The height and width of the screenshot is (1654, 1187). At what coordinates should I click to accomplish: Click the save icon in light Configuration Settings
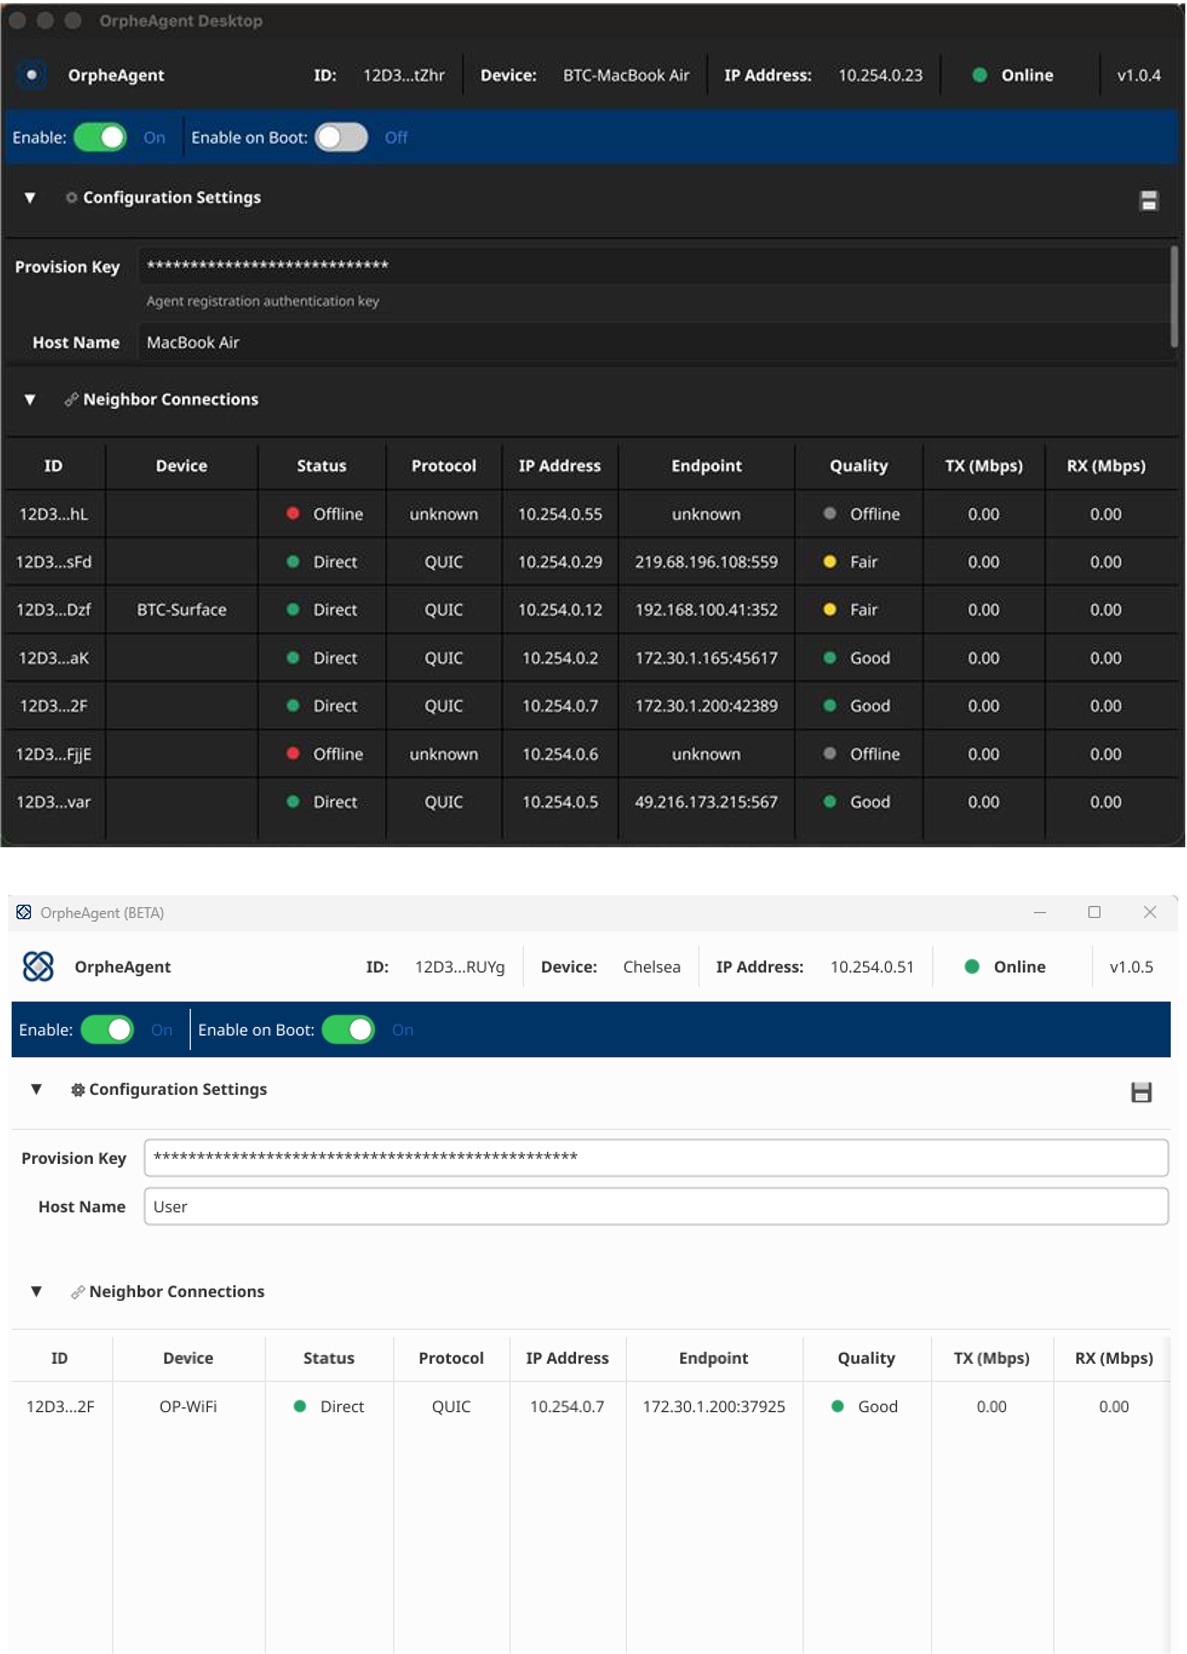tap(1141, 1092)
